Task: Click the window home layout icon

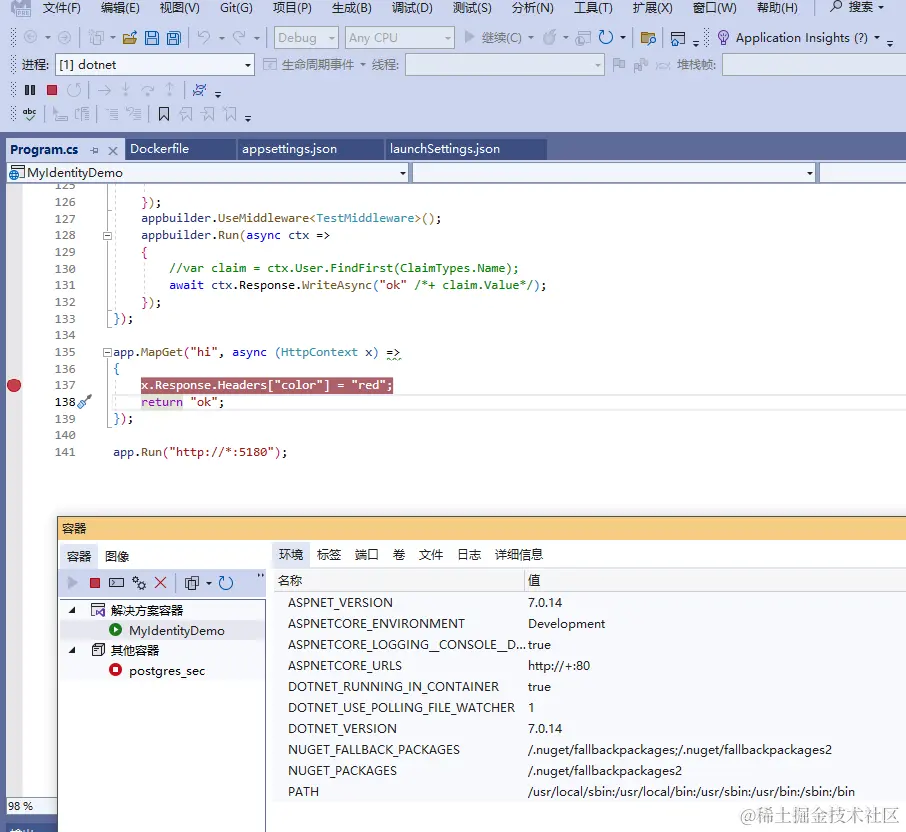Action: [678, 39]
